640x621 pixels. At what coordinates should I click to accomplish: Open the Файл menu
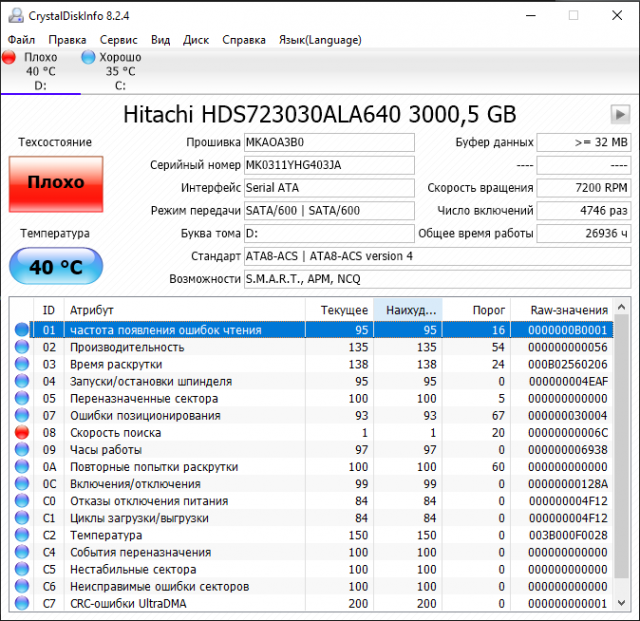coord(21,40)
